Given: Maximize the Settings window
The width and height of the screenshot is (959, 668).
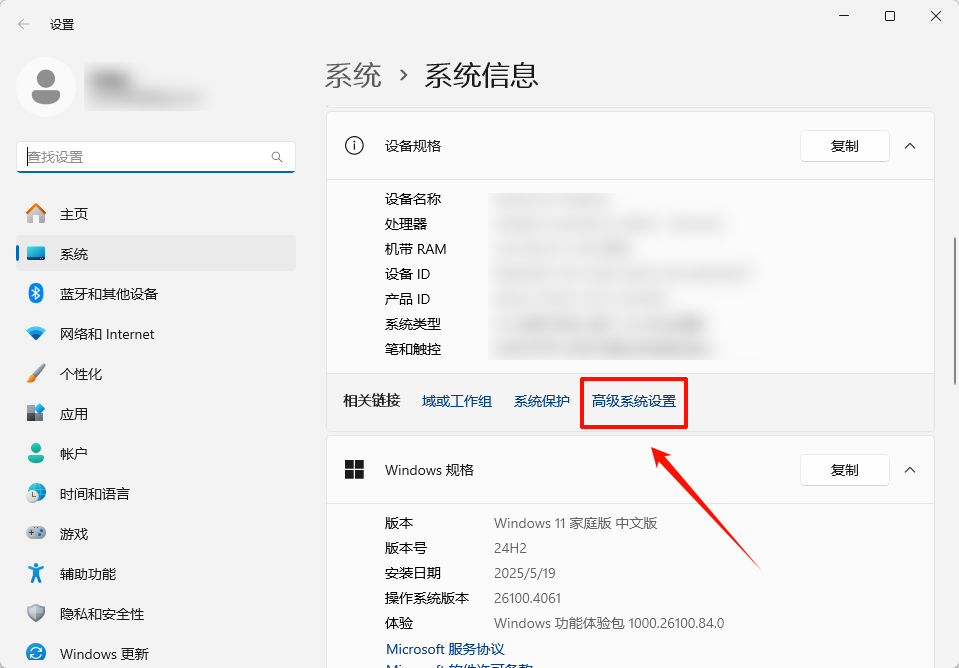Looking at the screenshot, I should [x=890, y=17].
